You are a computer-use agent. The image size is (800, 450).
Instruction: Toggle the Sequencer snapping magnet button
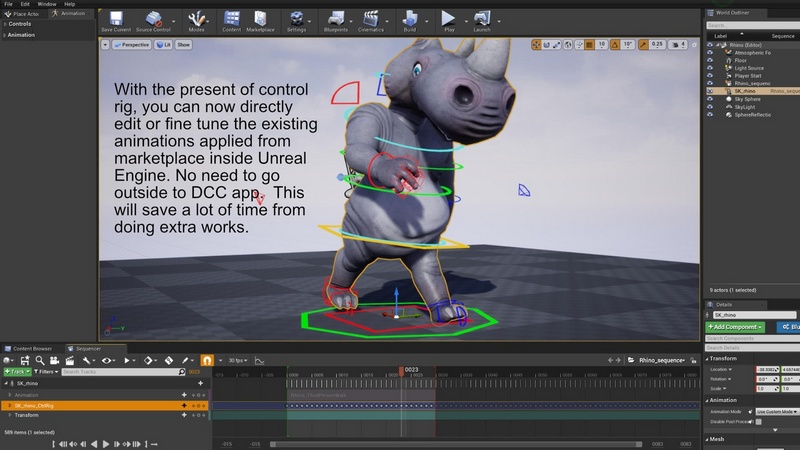207,360
